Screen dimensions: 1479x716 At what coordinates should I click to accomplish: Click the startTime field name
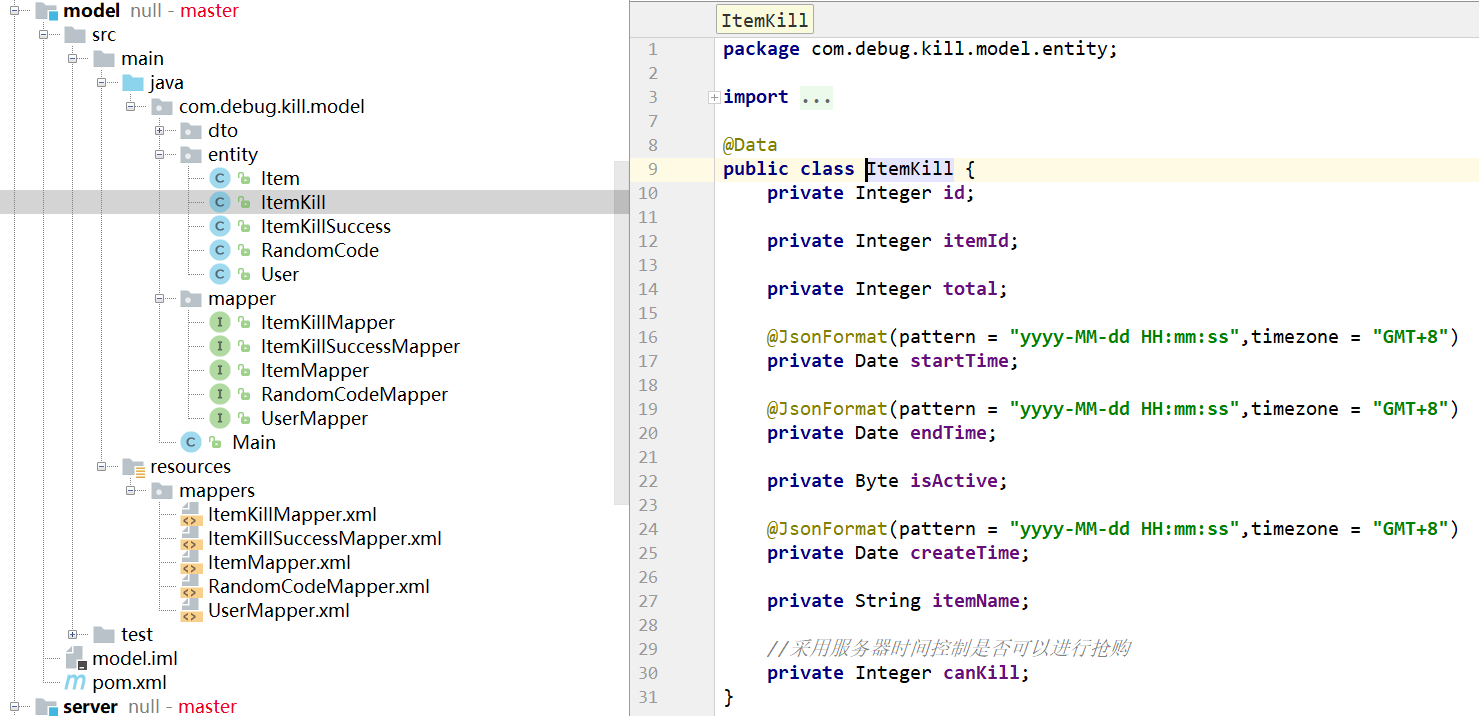point(959,361)
